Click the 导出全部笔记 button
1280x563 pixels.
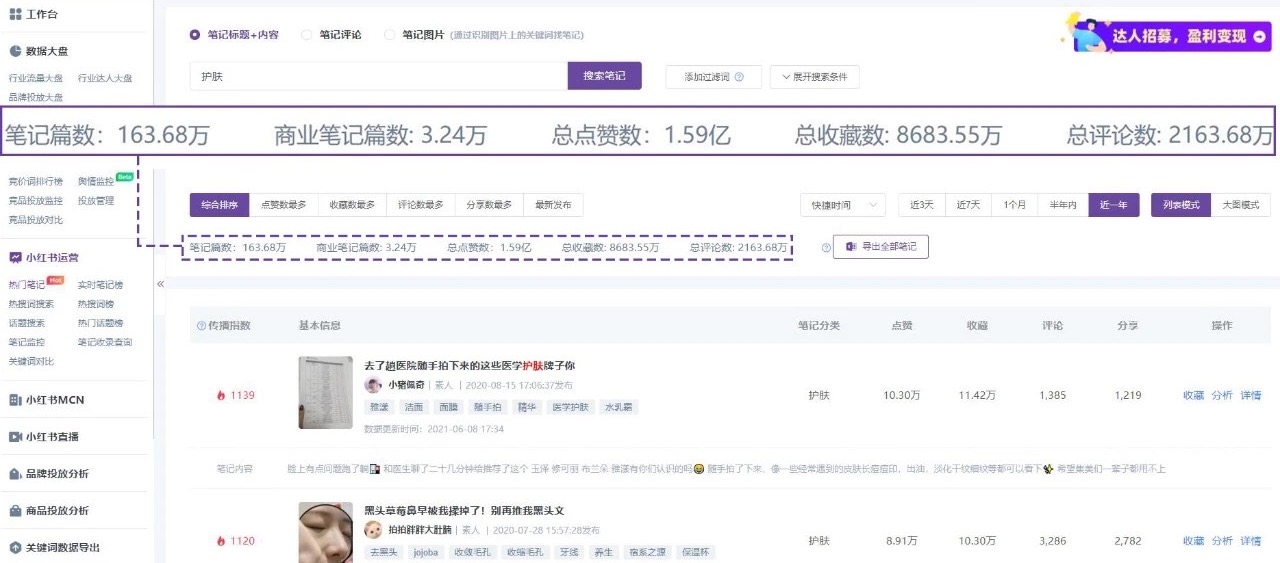click(881, 247)
